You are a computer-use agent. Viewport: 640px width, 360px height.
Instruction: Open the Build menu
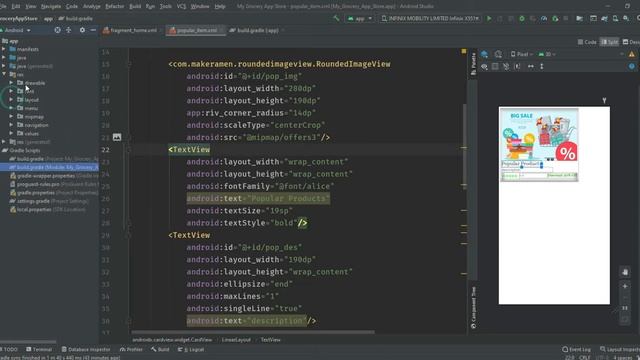coord(135,6)
